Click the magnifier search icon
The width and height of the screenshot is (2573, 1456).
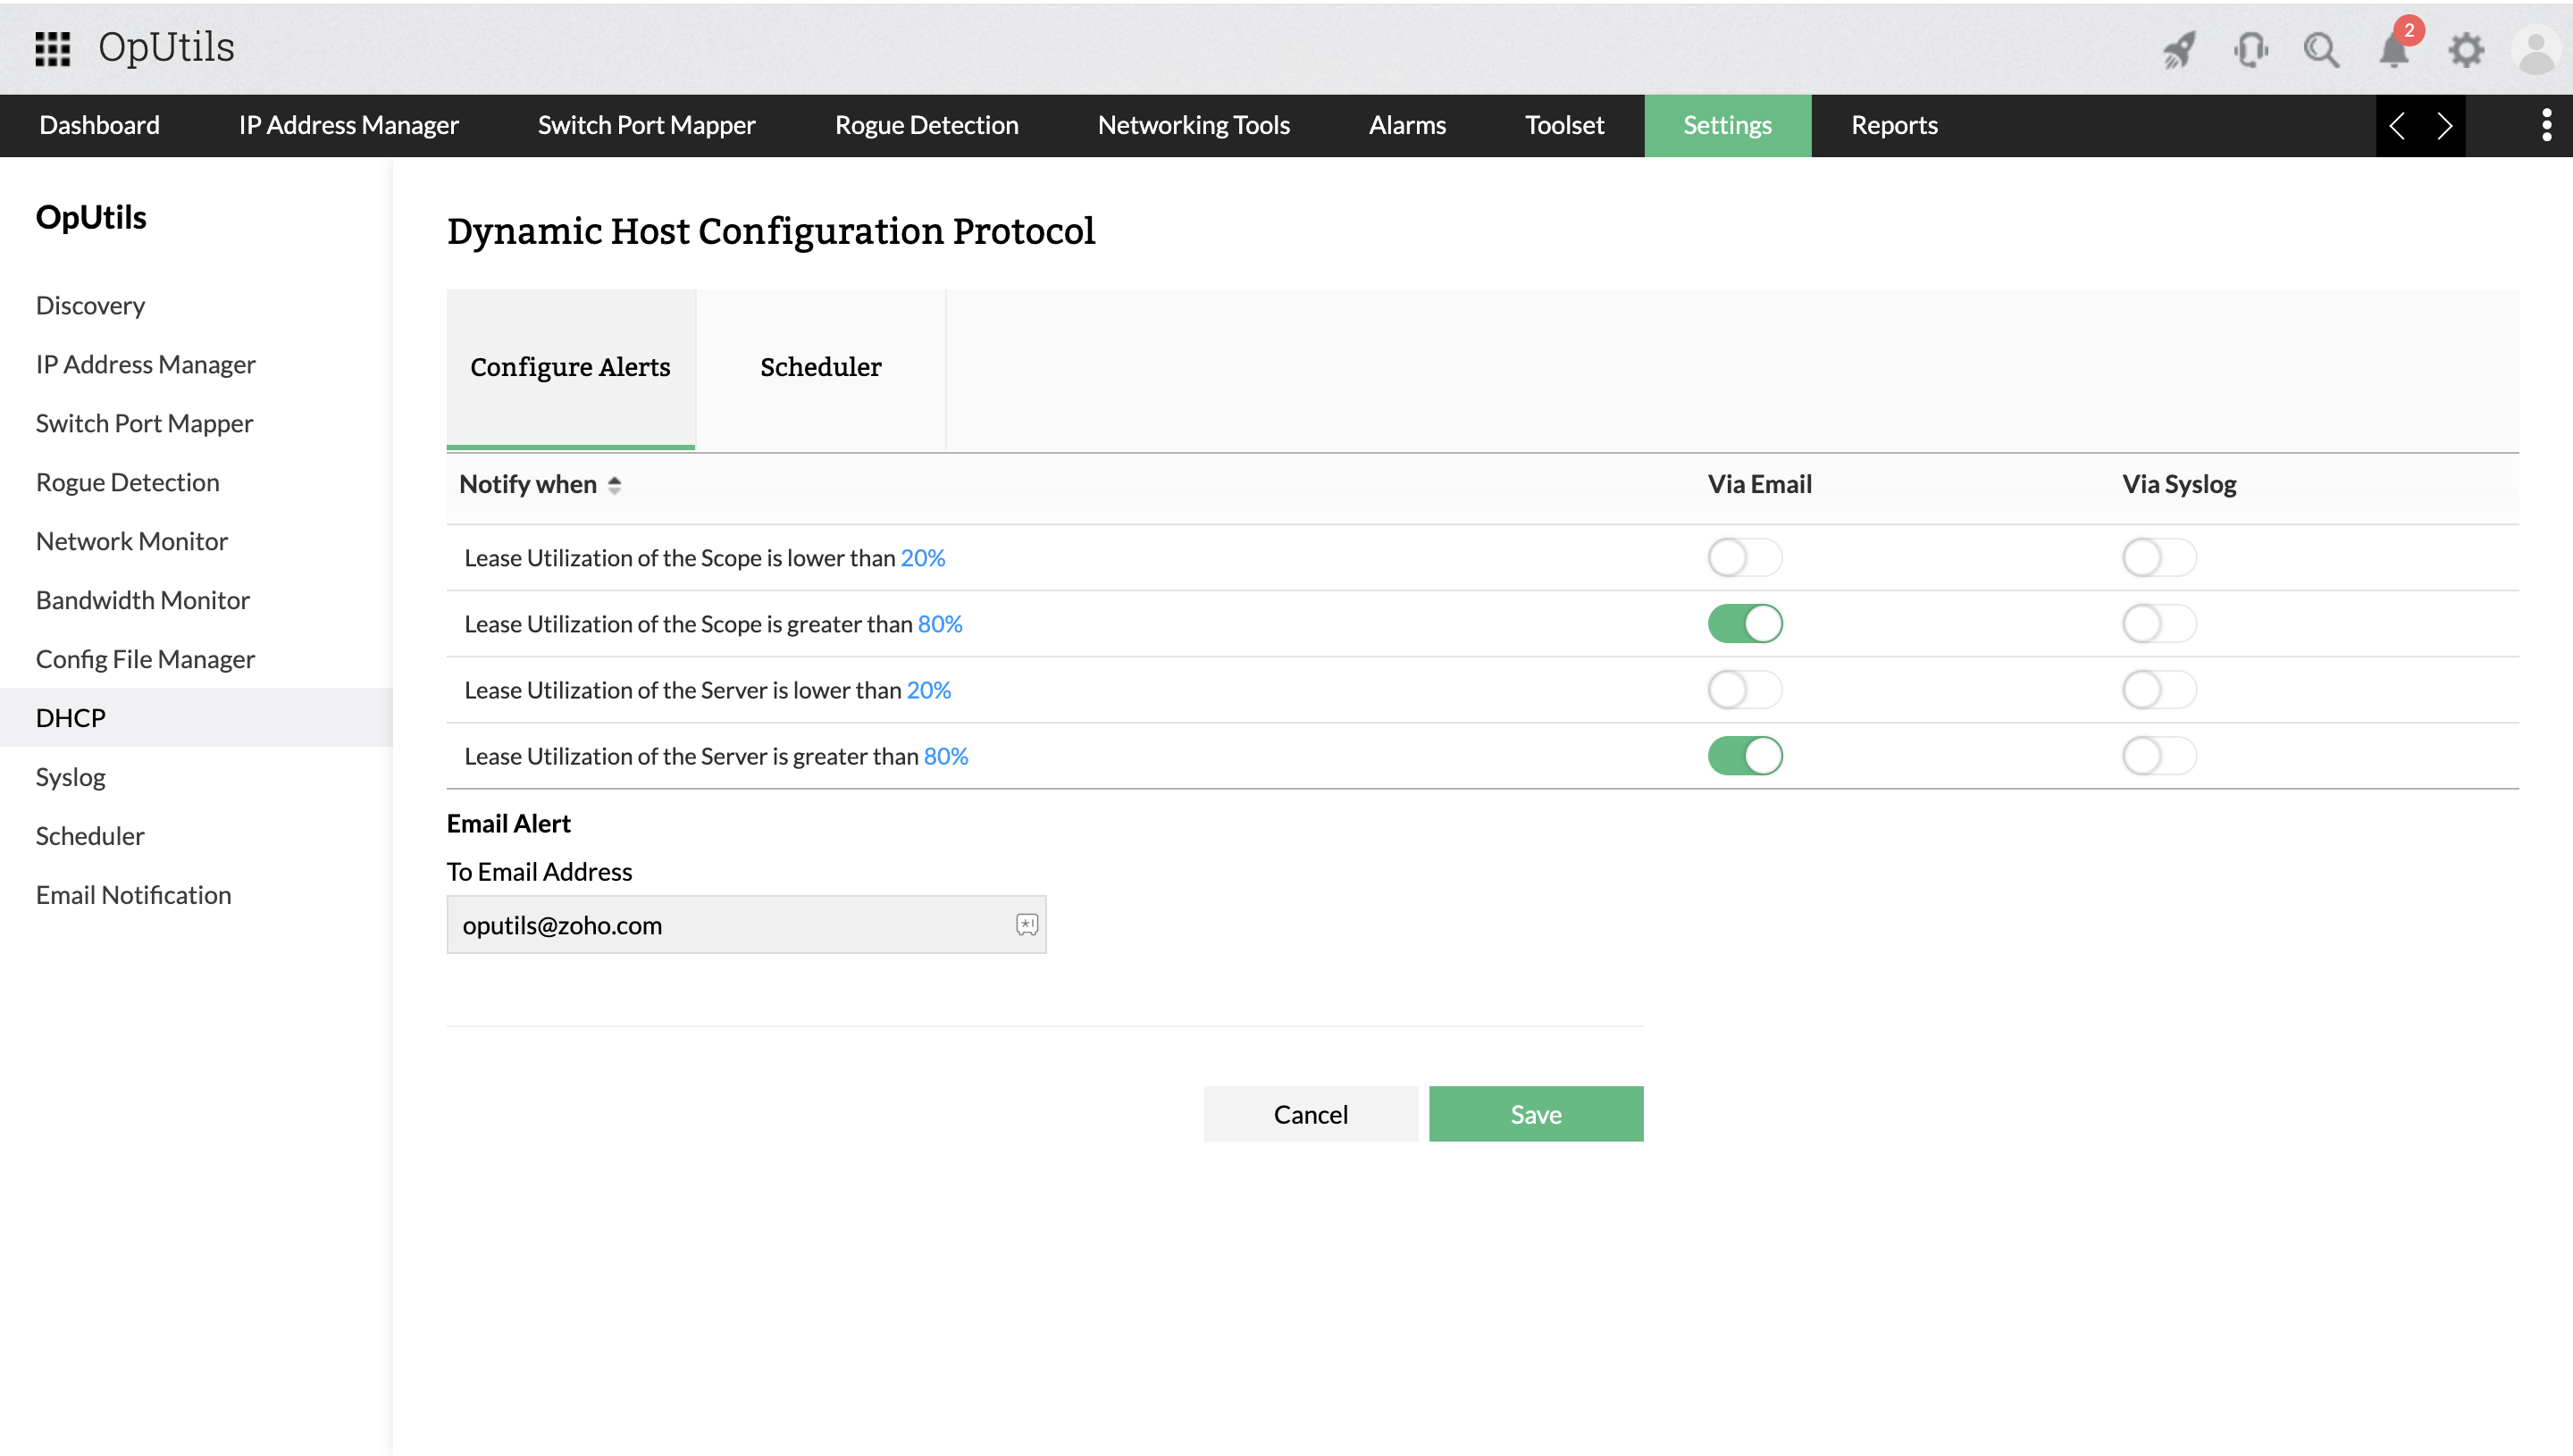pyautogui.click(x=2321, y=49)
